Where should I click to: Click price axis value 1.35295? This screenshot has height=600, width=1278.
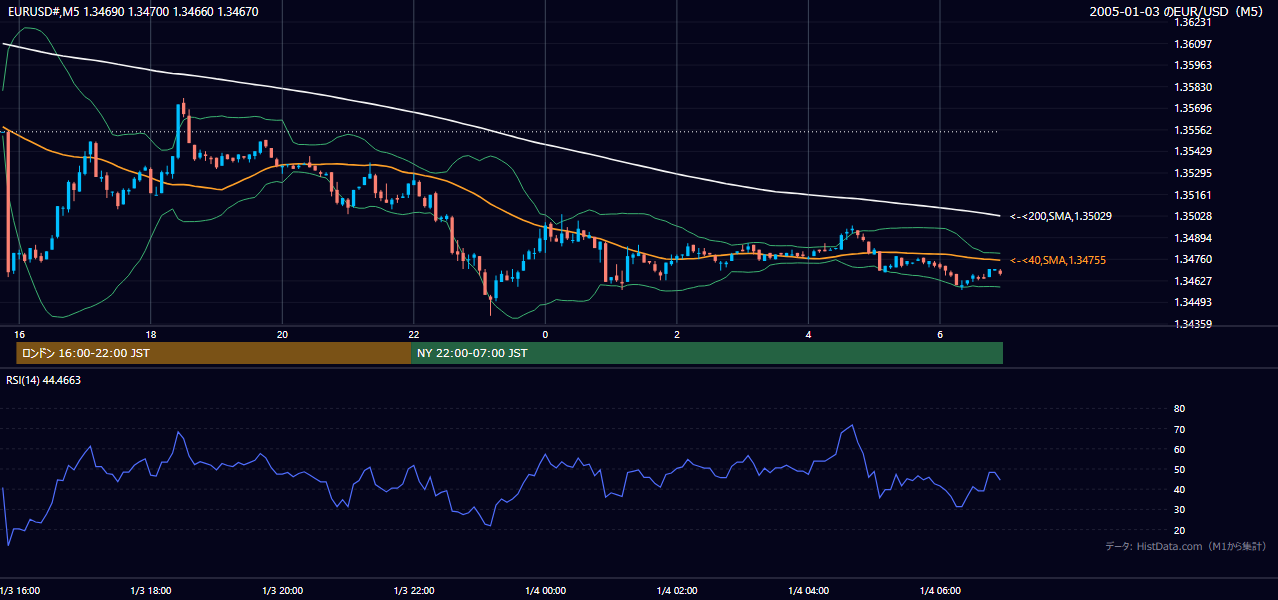coord(1192,173)
